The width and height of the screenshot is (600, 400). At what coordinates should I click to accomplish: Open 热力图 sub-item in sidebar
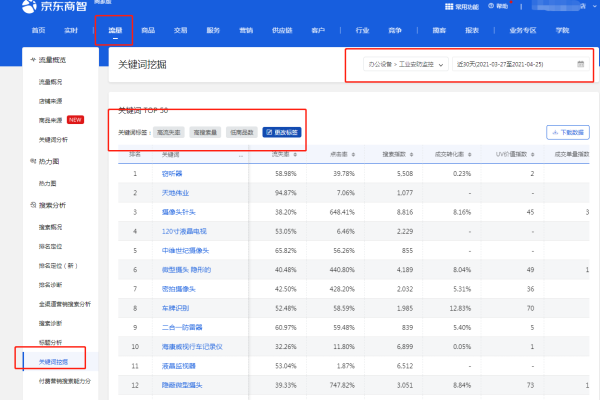[47, 183]
